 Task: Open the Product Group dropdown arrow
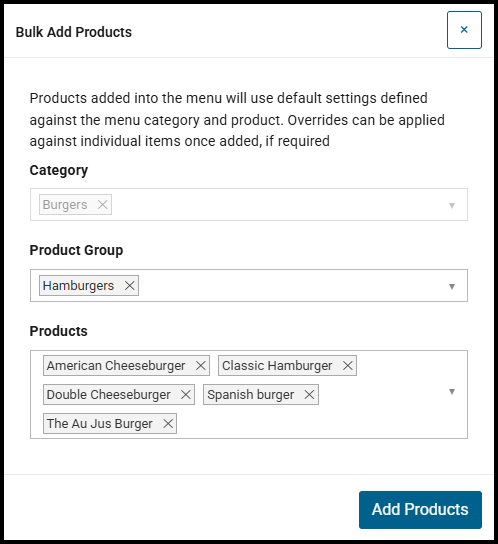(452, 287)
